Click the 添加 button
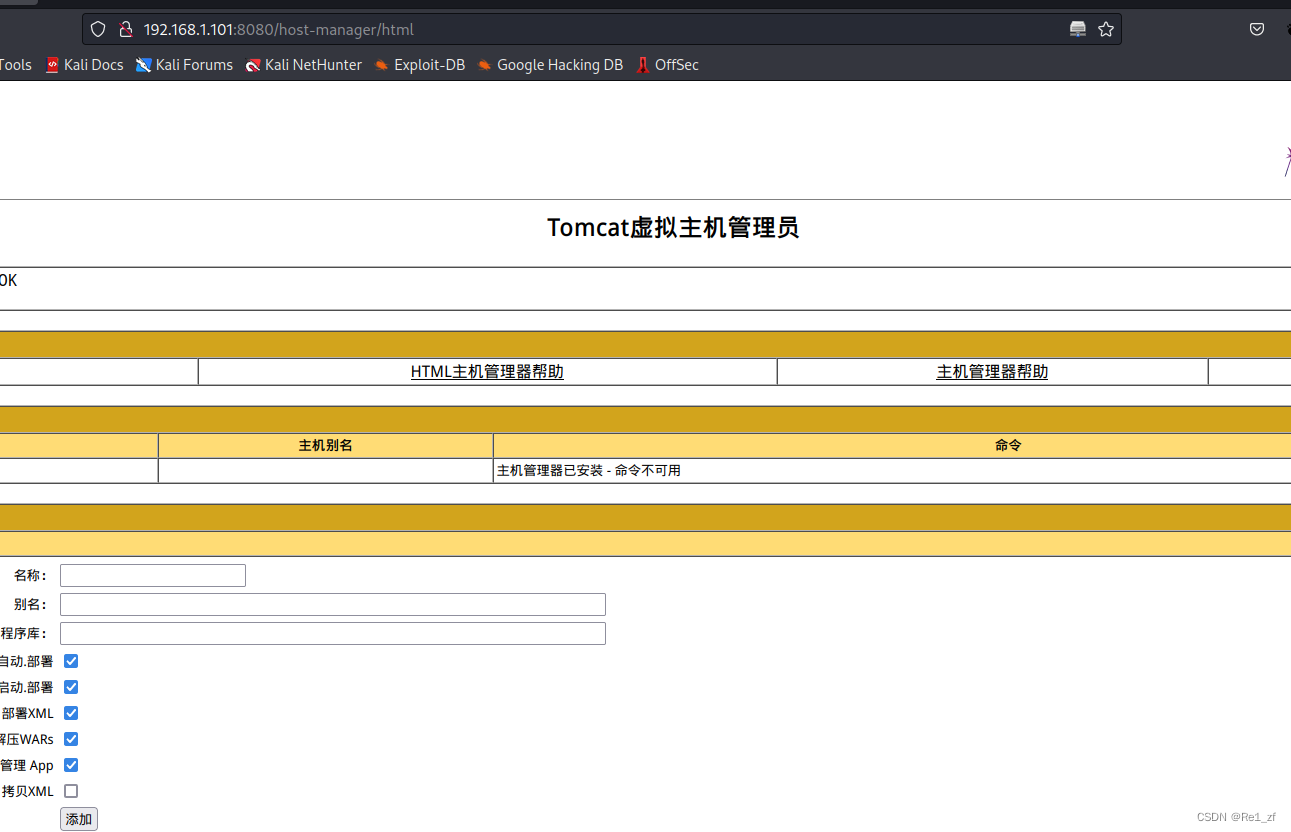Viewport: 1291px width, 832px height. (79, 819)
